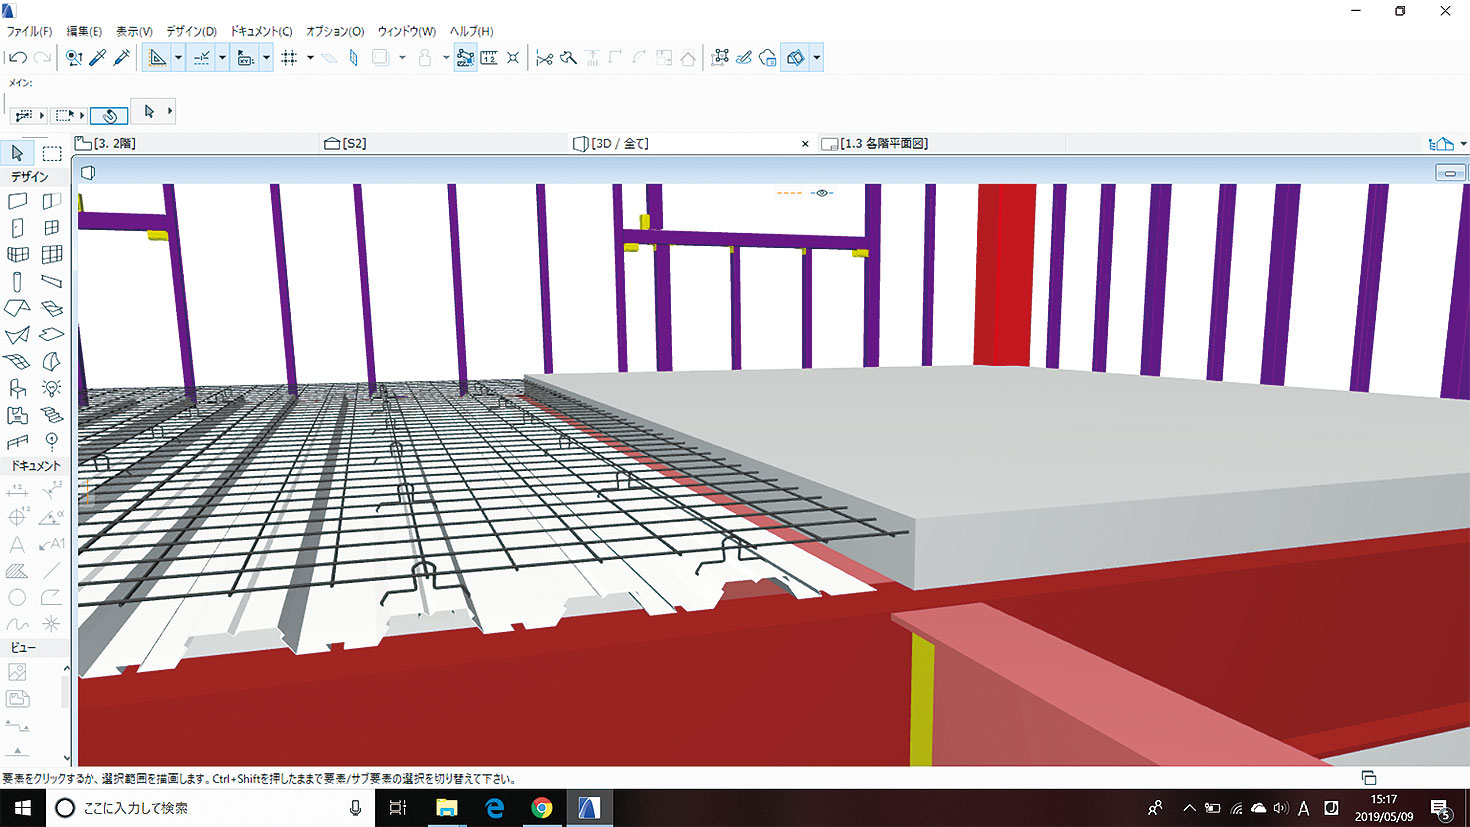Select the Marquee tool in the toolbox
This screenshot has width=1470, height=827.
(x=52, y=153)
